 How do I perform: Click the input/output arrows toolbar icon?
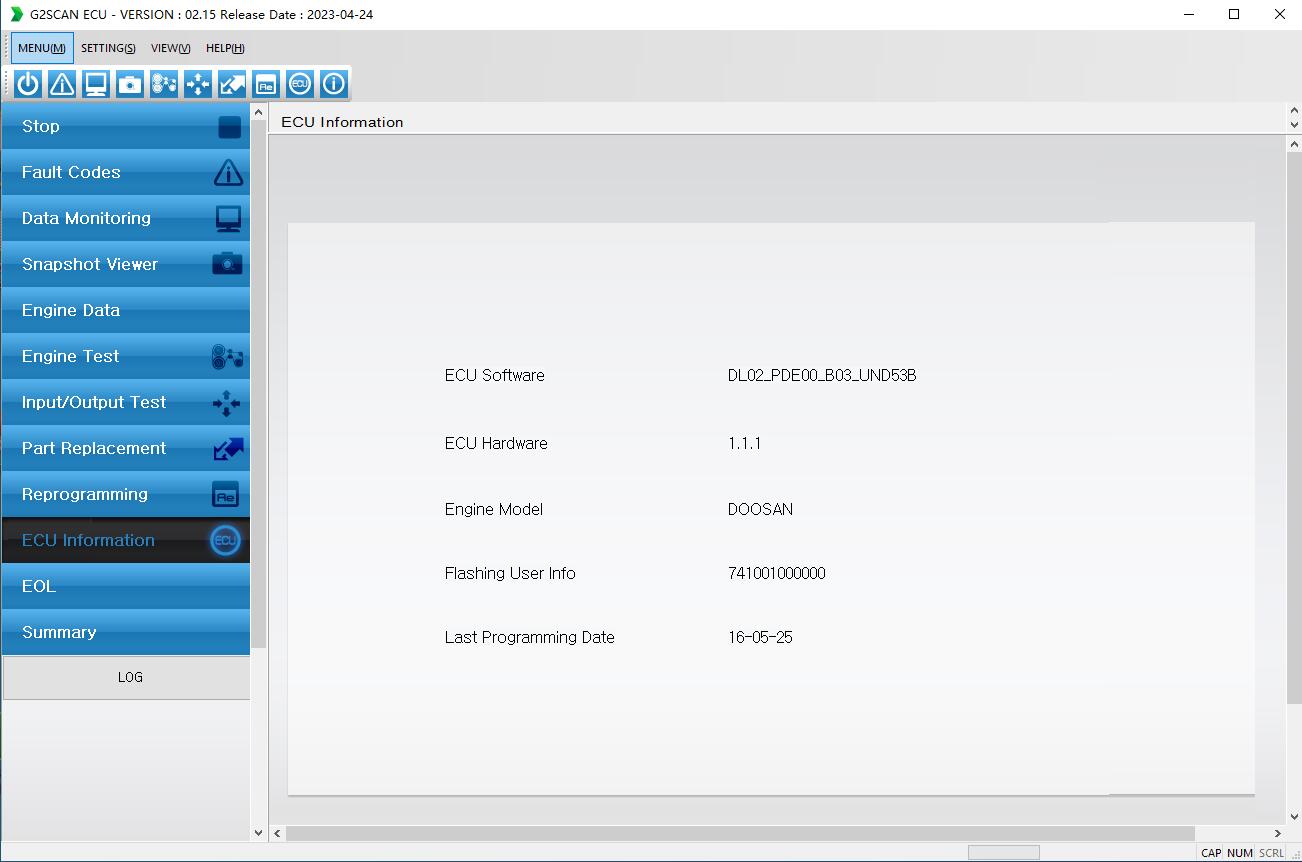(198, 84)
